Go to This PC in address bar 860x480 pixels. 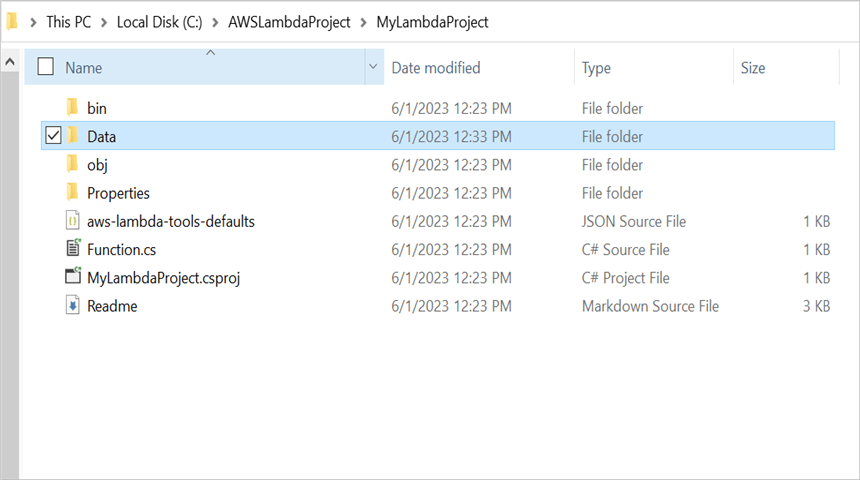coord(68,22)
